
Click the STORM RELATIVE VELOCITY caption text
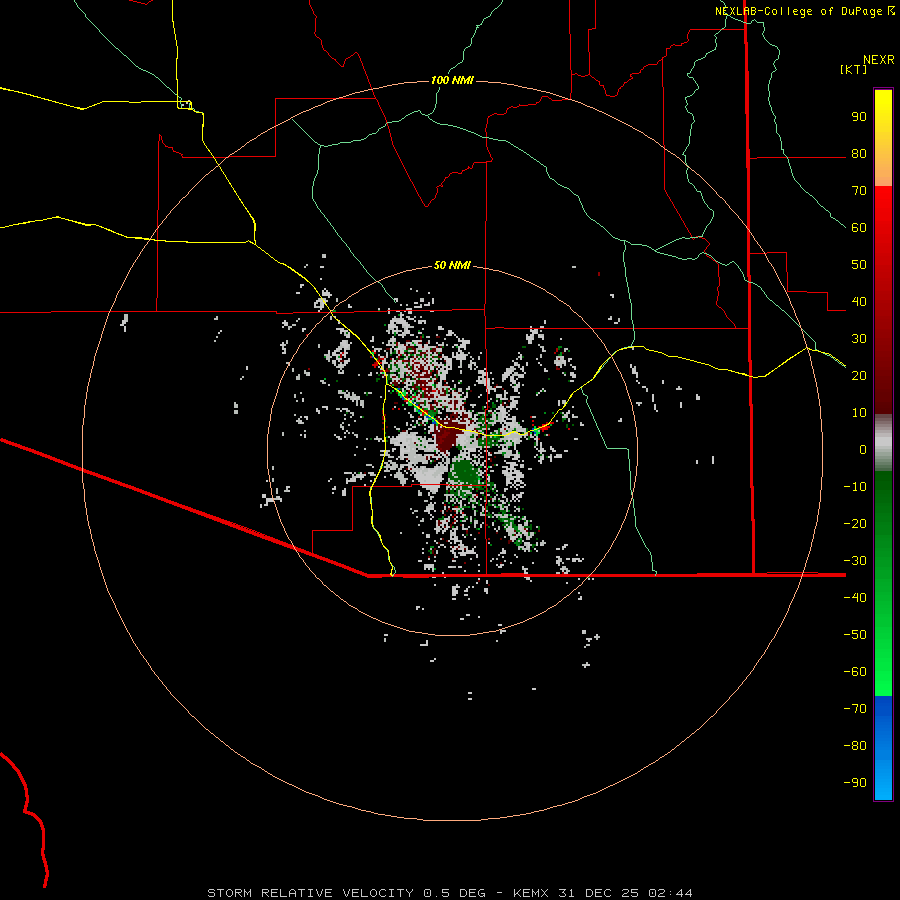click(311, 893)
